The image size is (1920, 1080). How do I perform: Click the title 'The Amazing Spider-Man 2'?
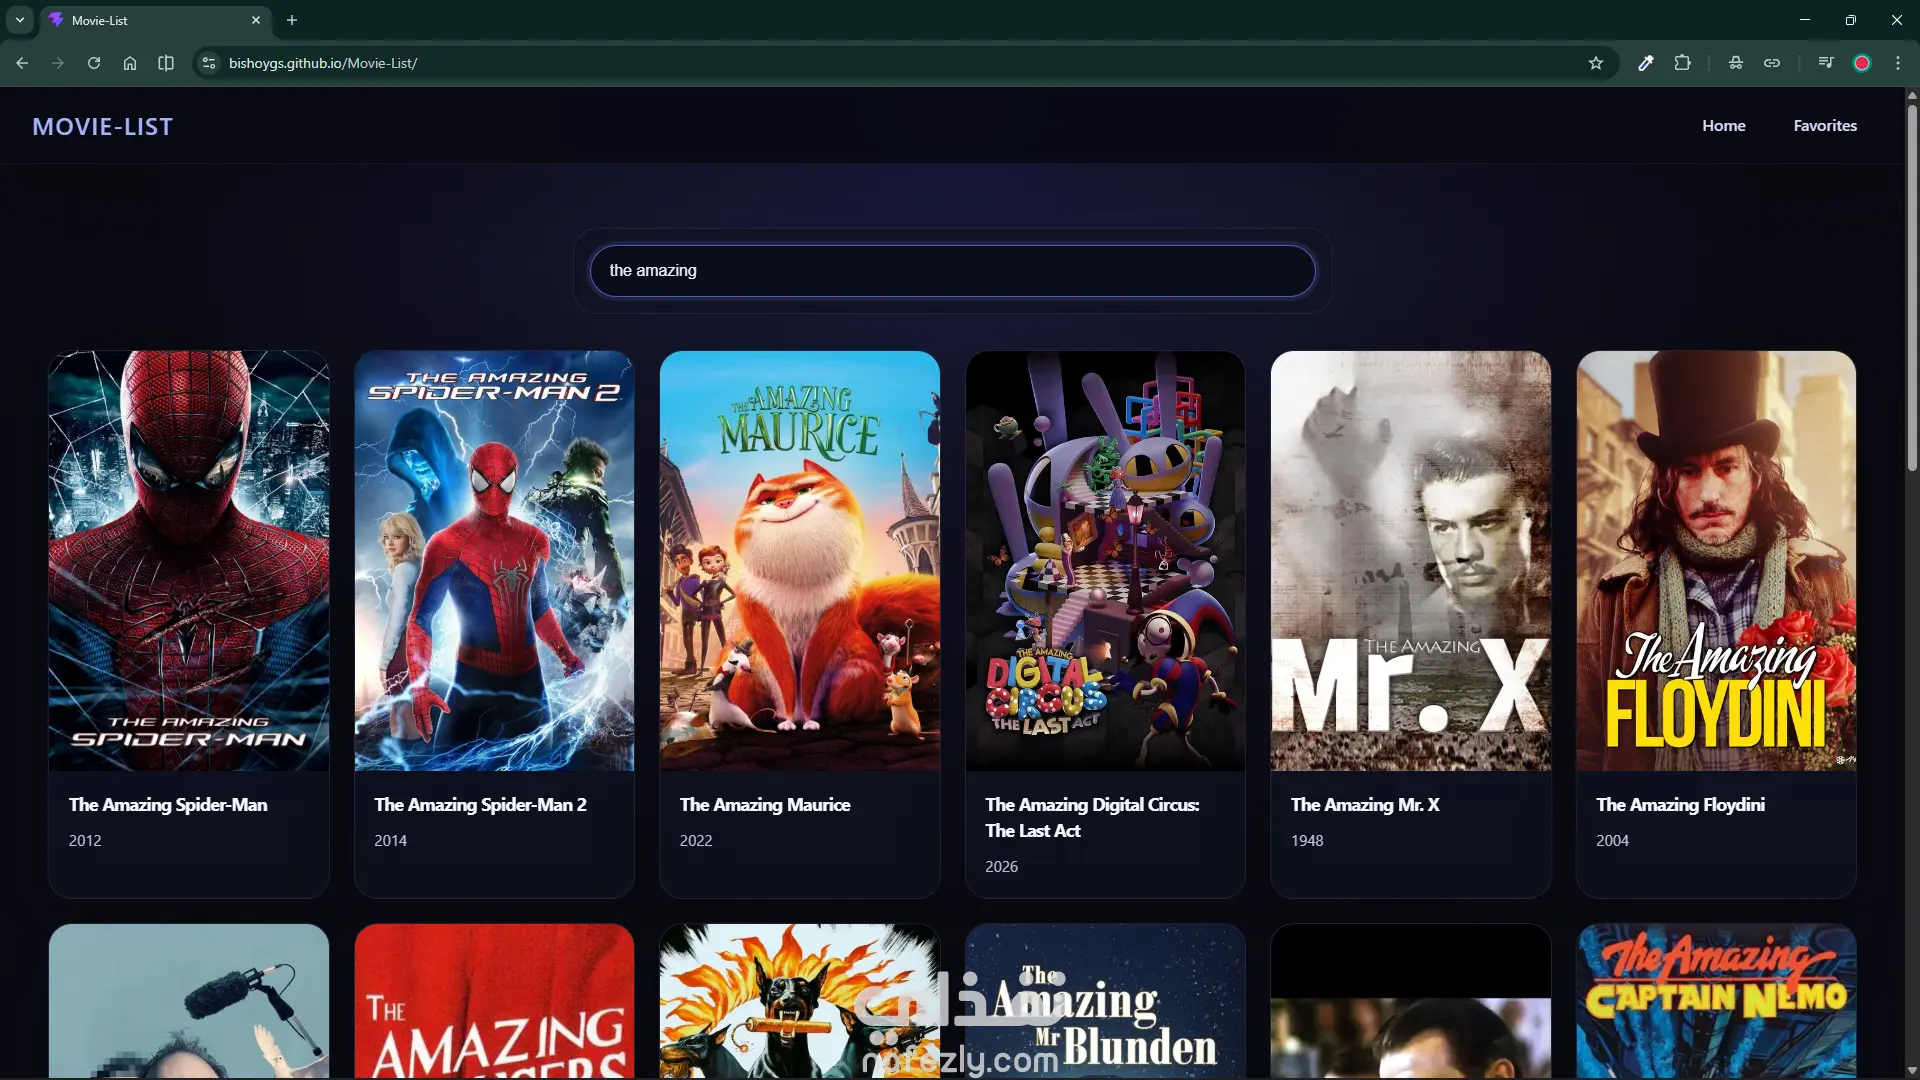tap(480, 805)
